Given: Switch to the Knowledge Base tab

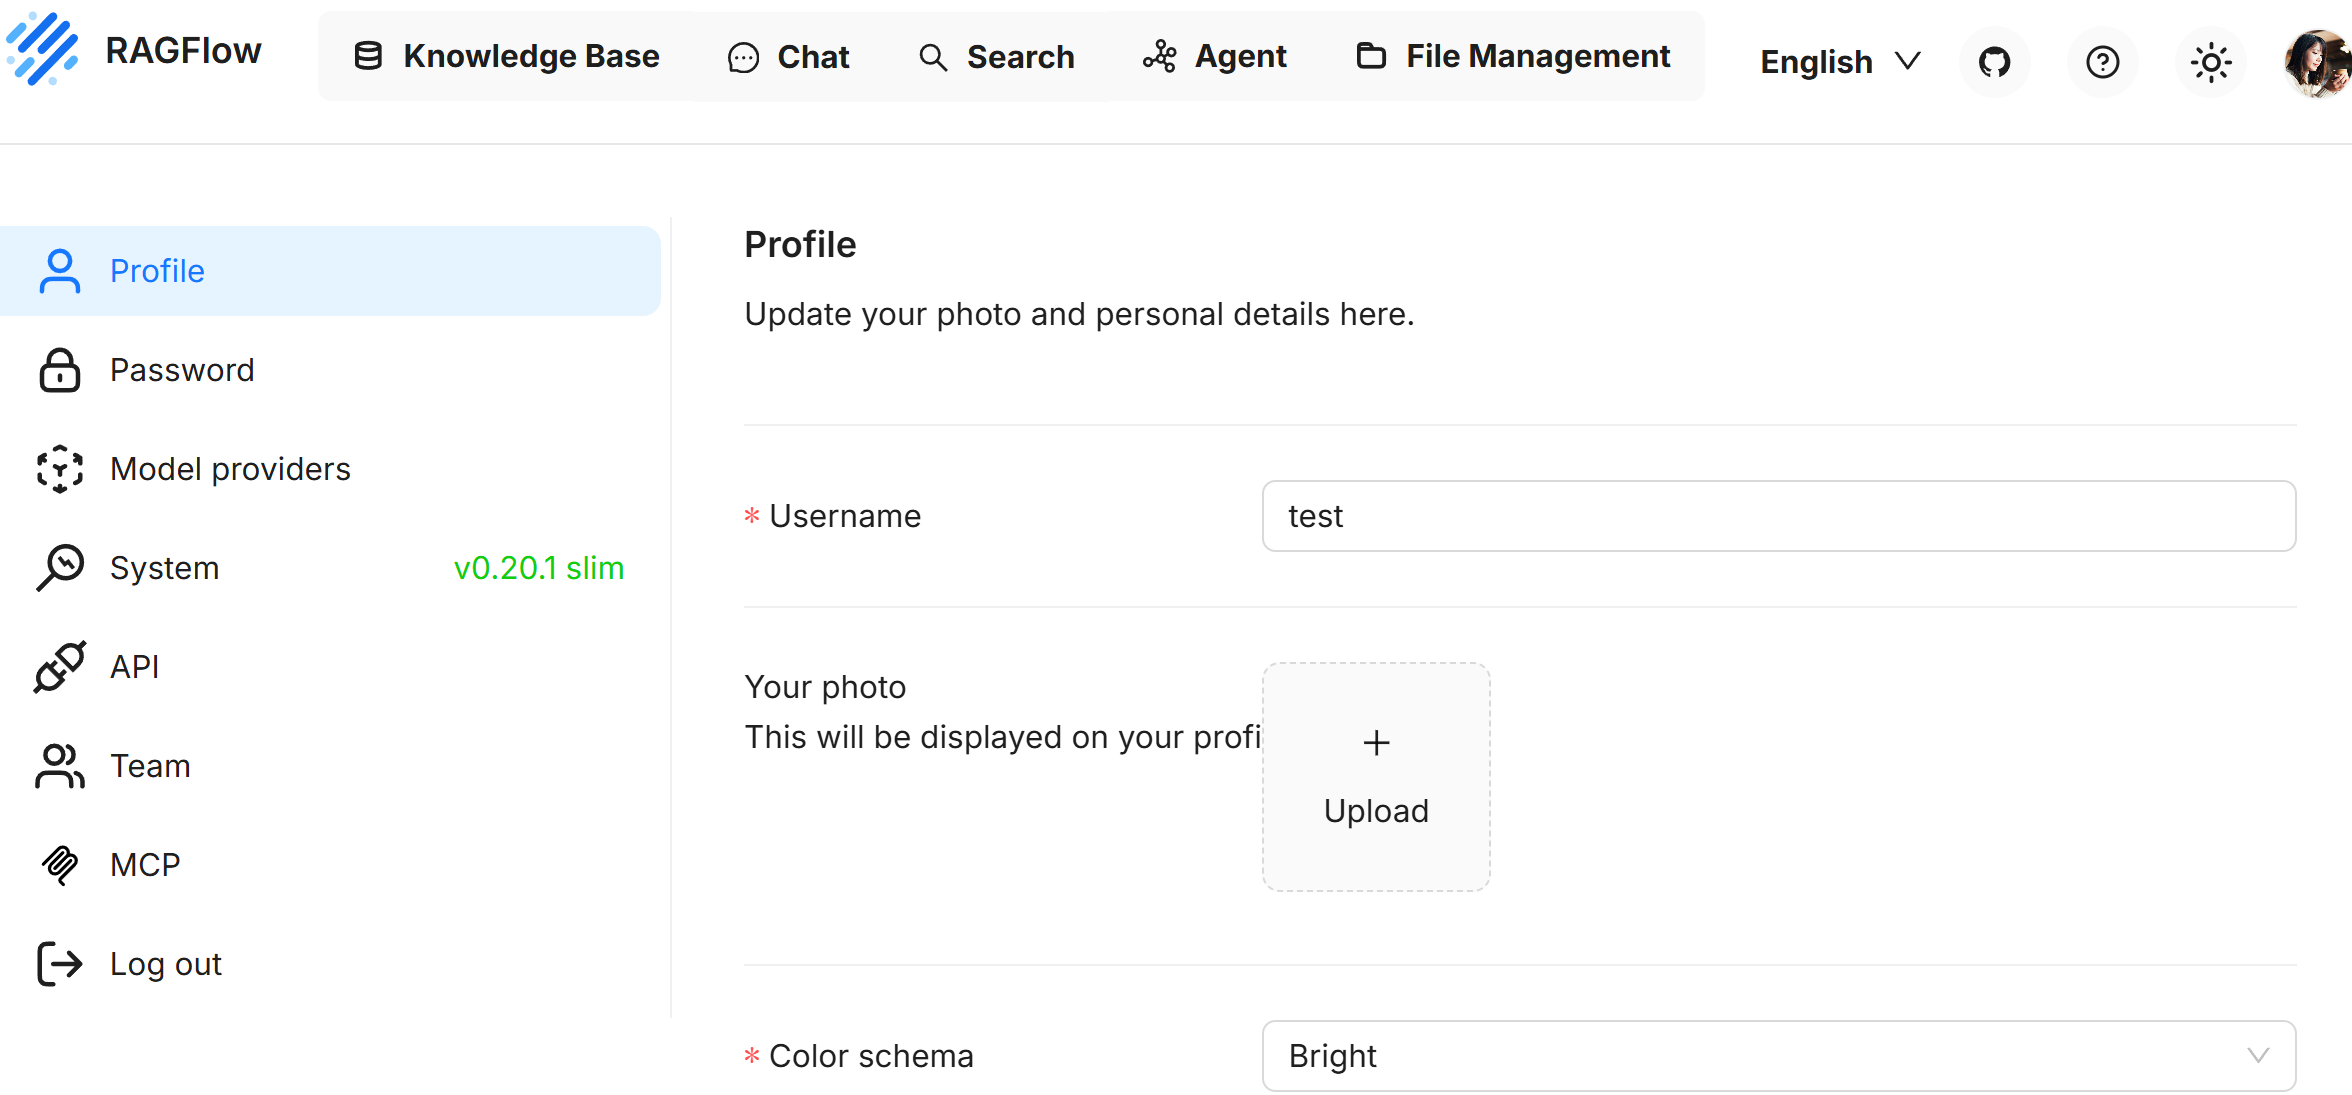Looking at the screenshot, I should coord(508,57).
